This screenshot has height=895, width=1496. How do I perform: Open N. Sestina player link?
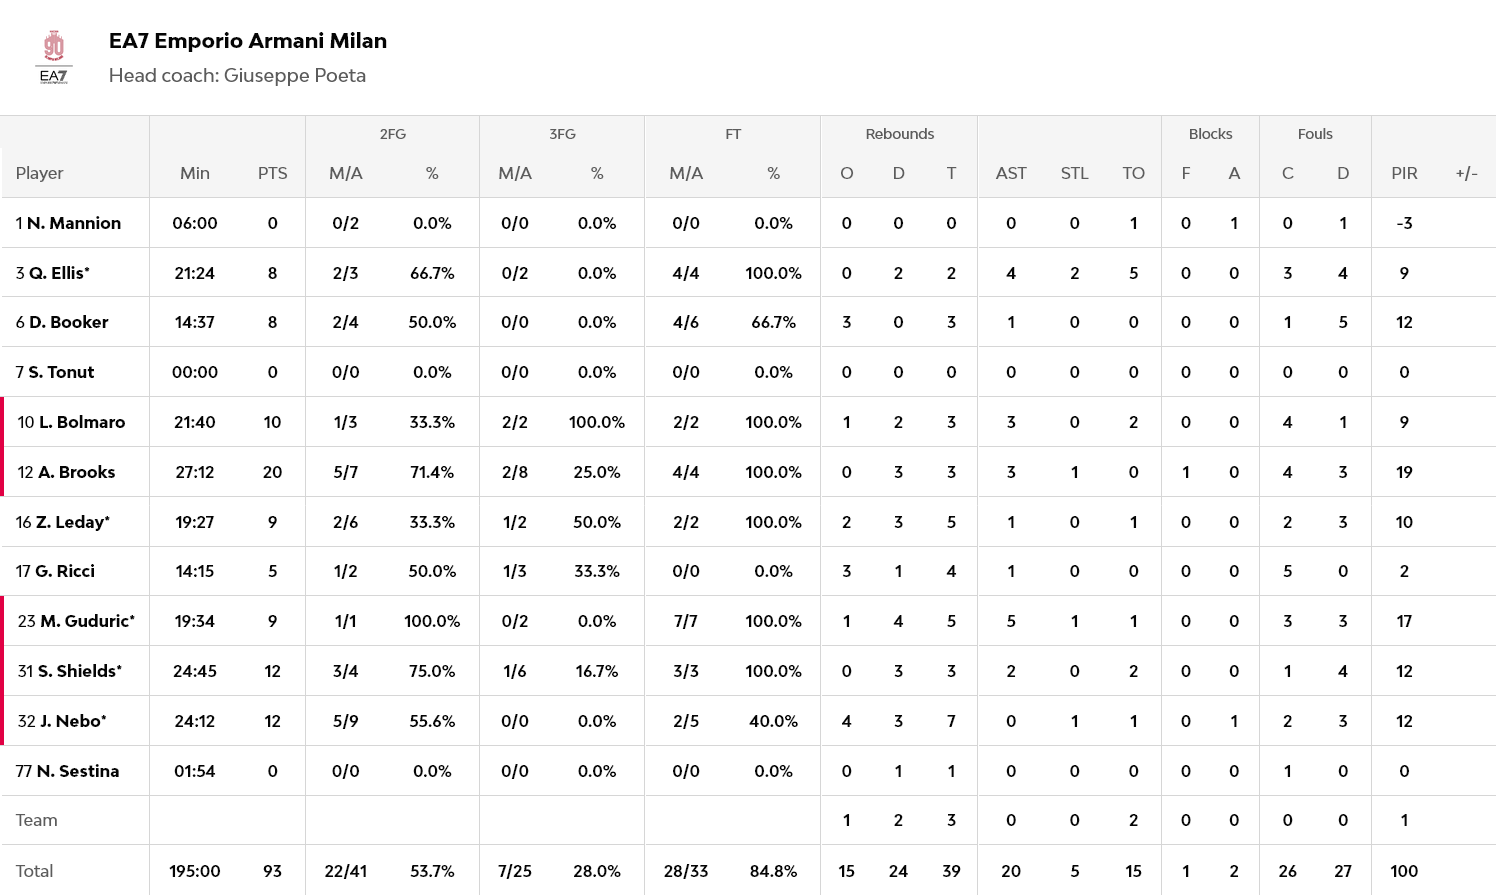point(77,771)
